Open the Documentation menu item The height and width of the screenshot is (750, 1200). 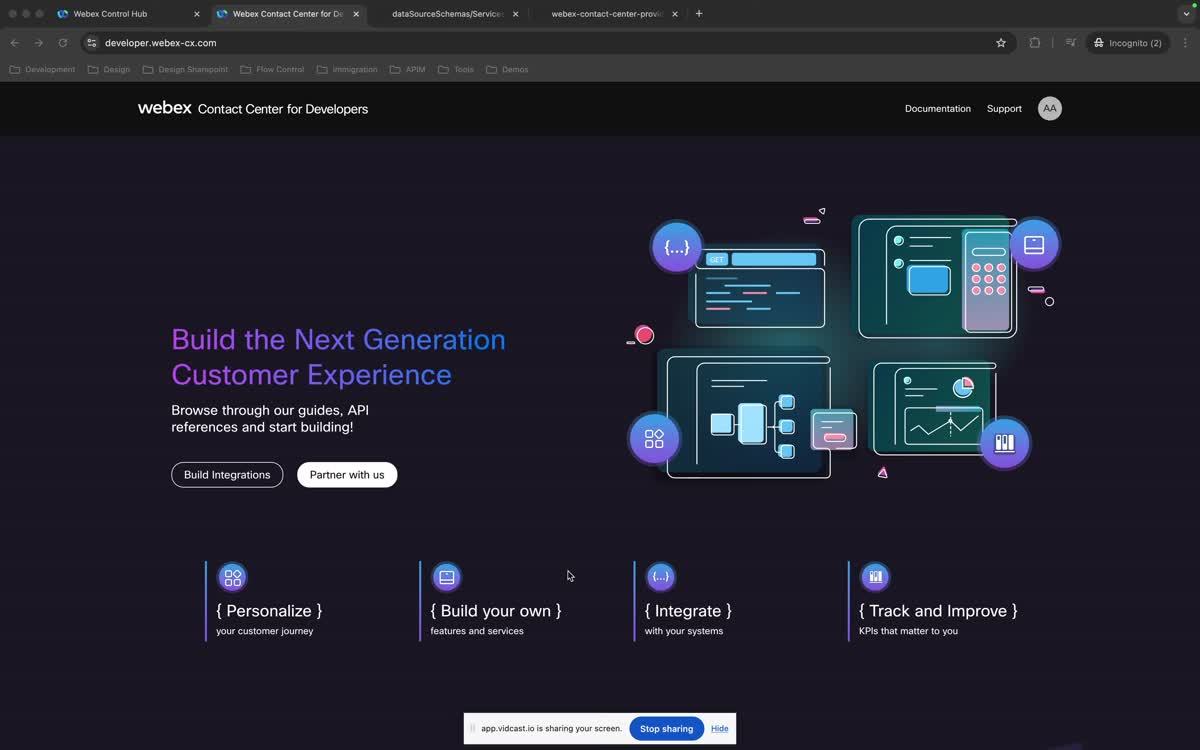pos(937,109)
